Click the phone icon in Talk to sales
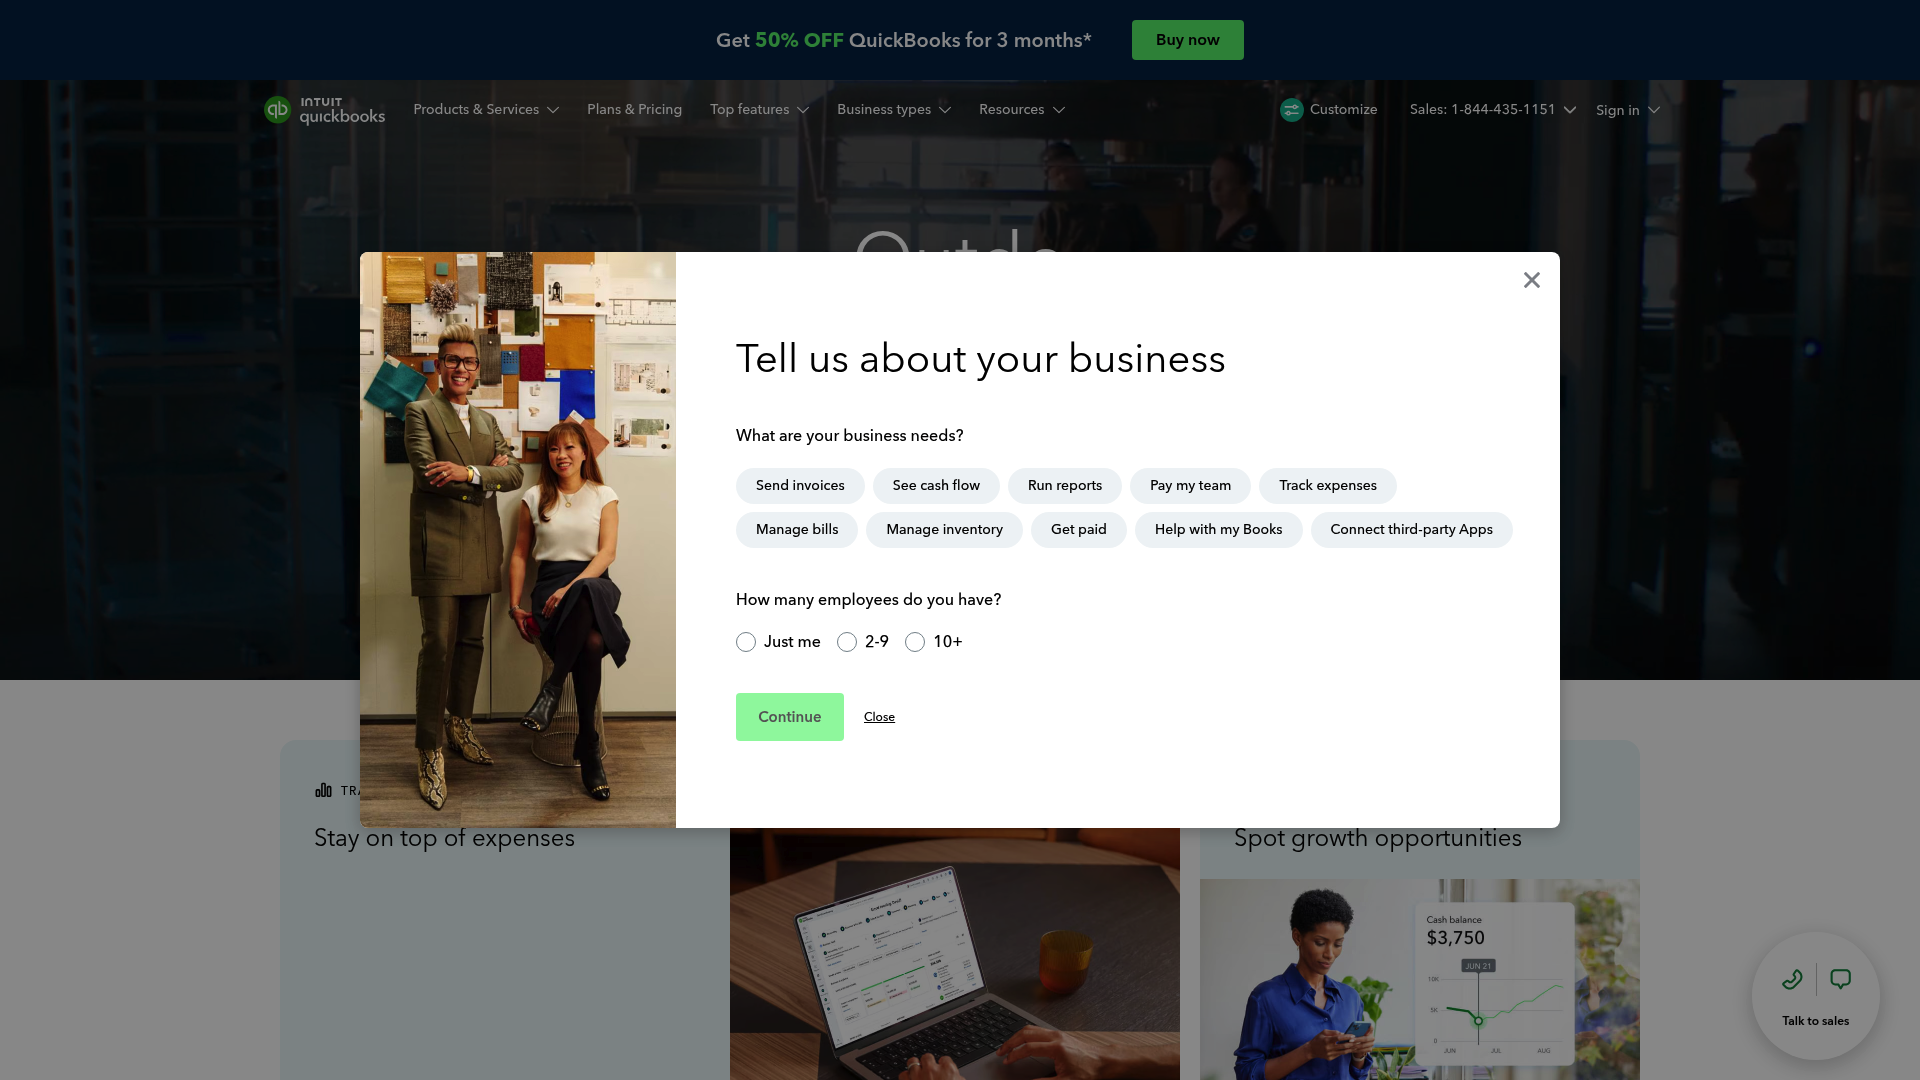 [1792, 979]
